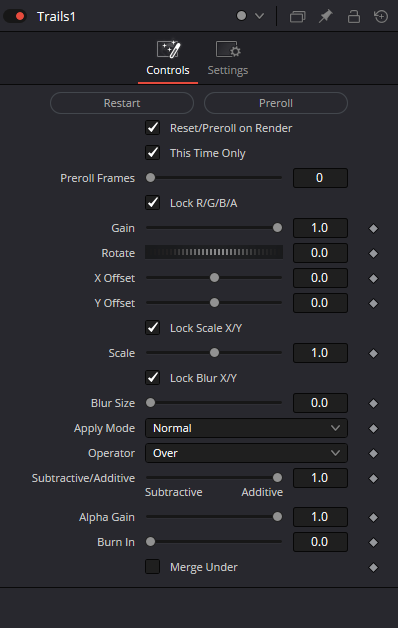Uncheck Lock Blur X/Y
This screenshot has width=398, height=628.
(x=153, y=378)
